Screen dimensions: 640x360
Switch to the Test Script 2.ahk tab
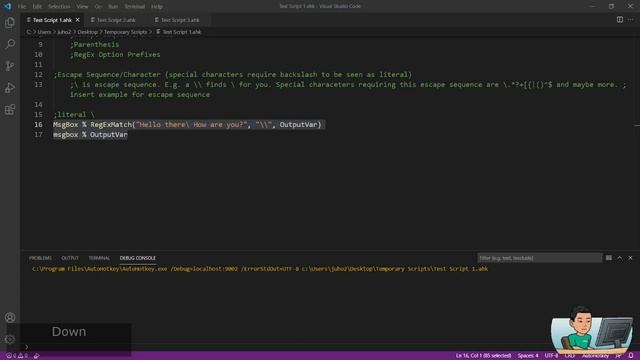[x=116, y=20]
